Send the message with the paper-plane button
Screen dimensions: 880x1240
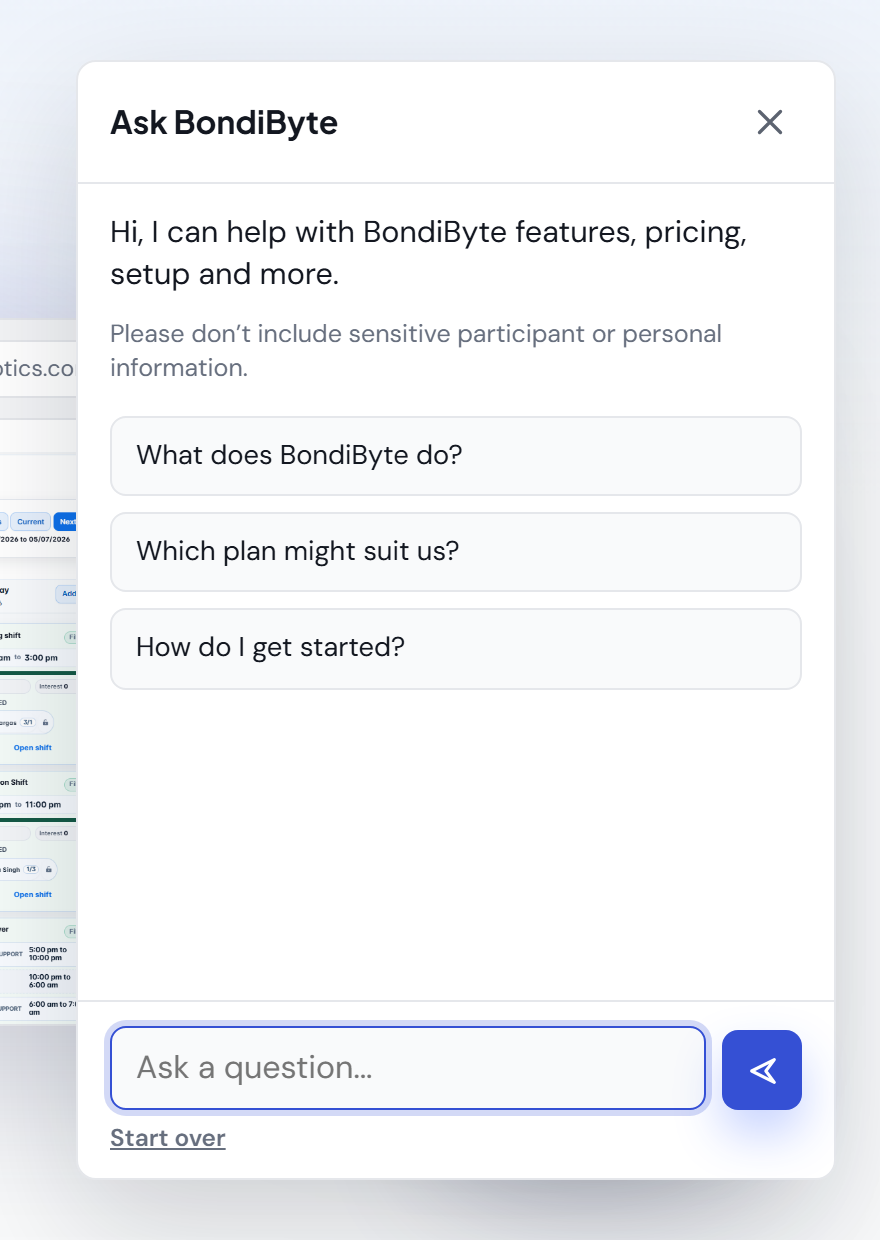762,1070
